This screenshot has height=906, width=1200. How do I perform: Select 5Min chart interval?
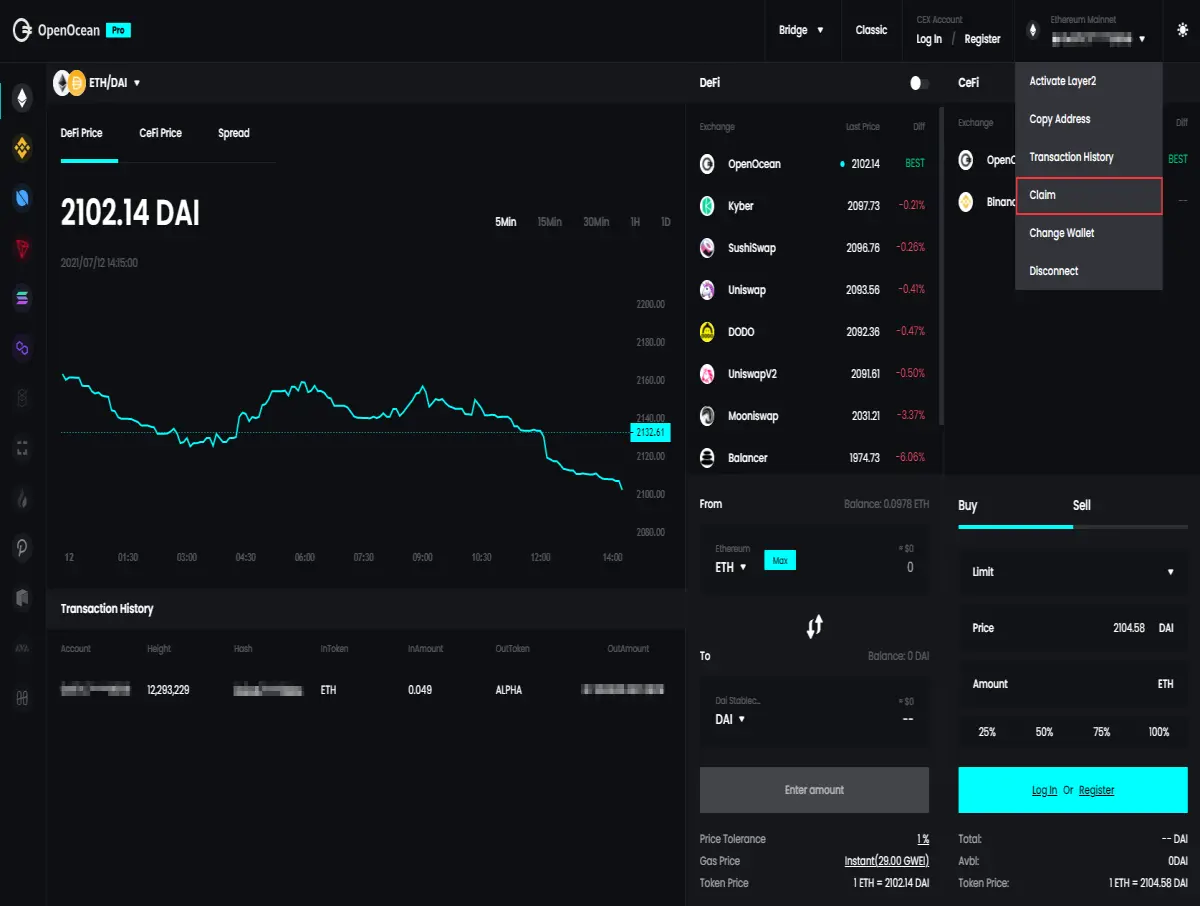click(505, 222)
